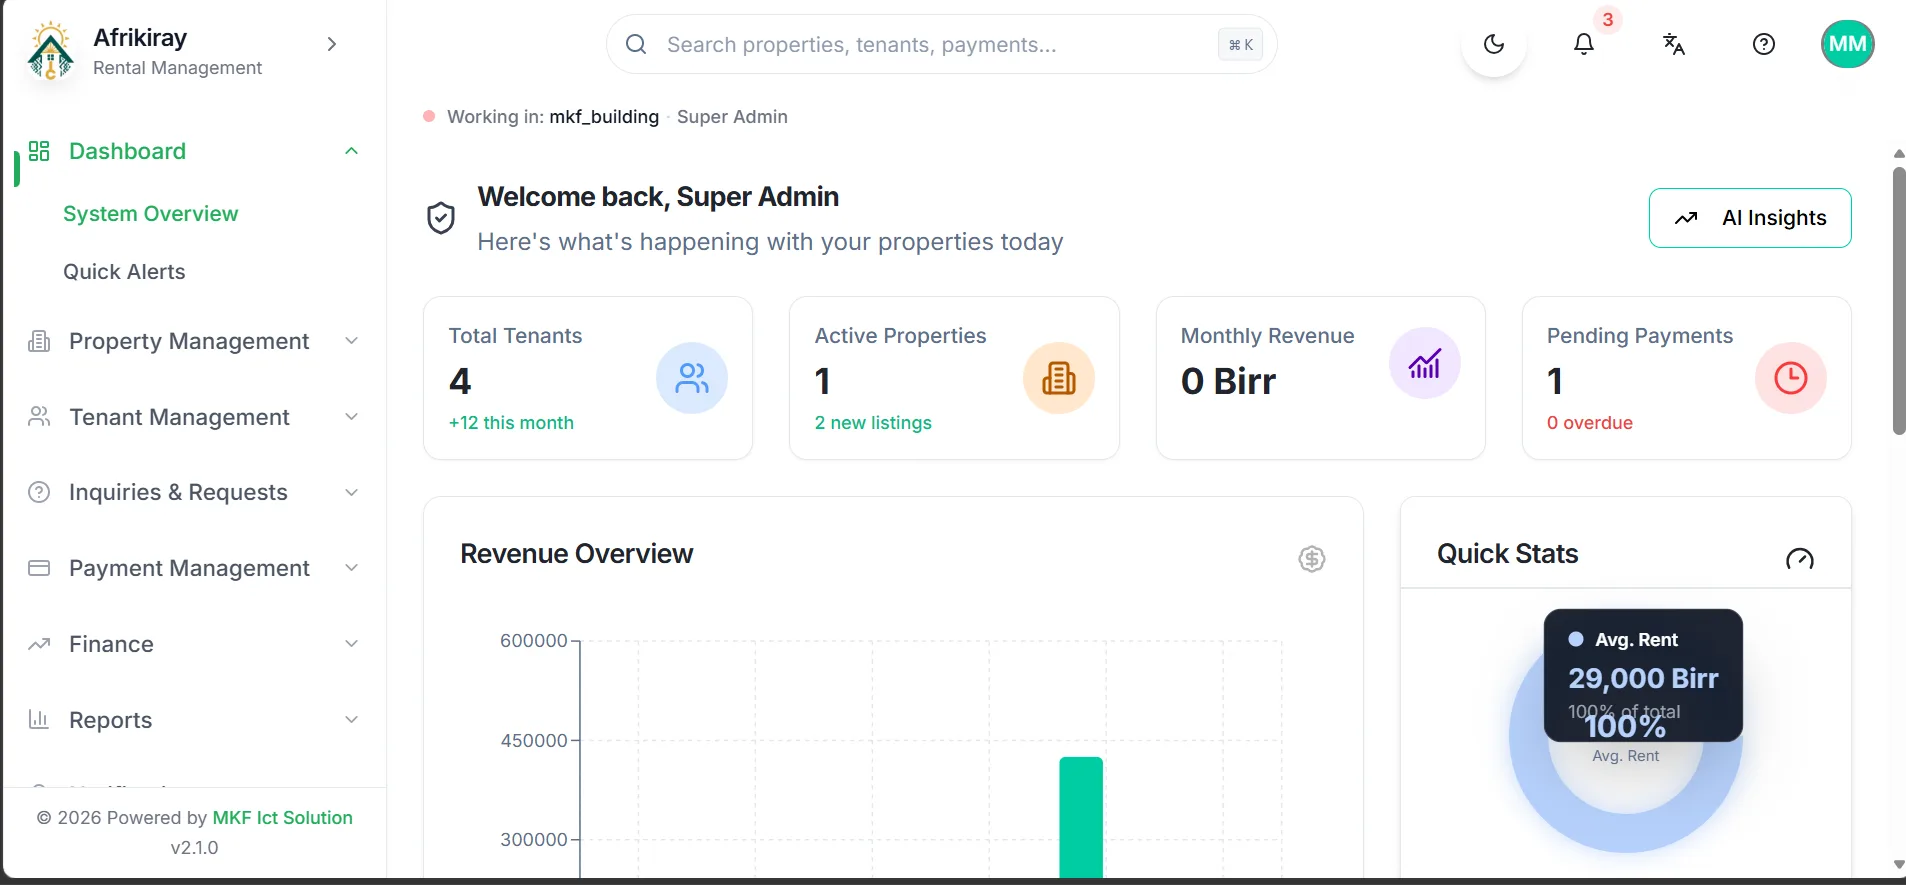Image resolution: width=1906 pixels, height=885 pixels.
Task: Click the v2.1.0 version text
Action: pyautogui.click(x=194, y=848)
